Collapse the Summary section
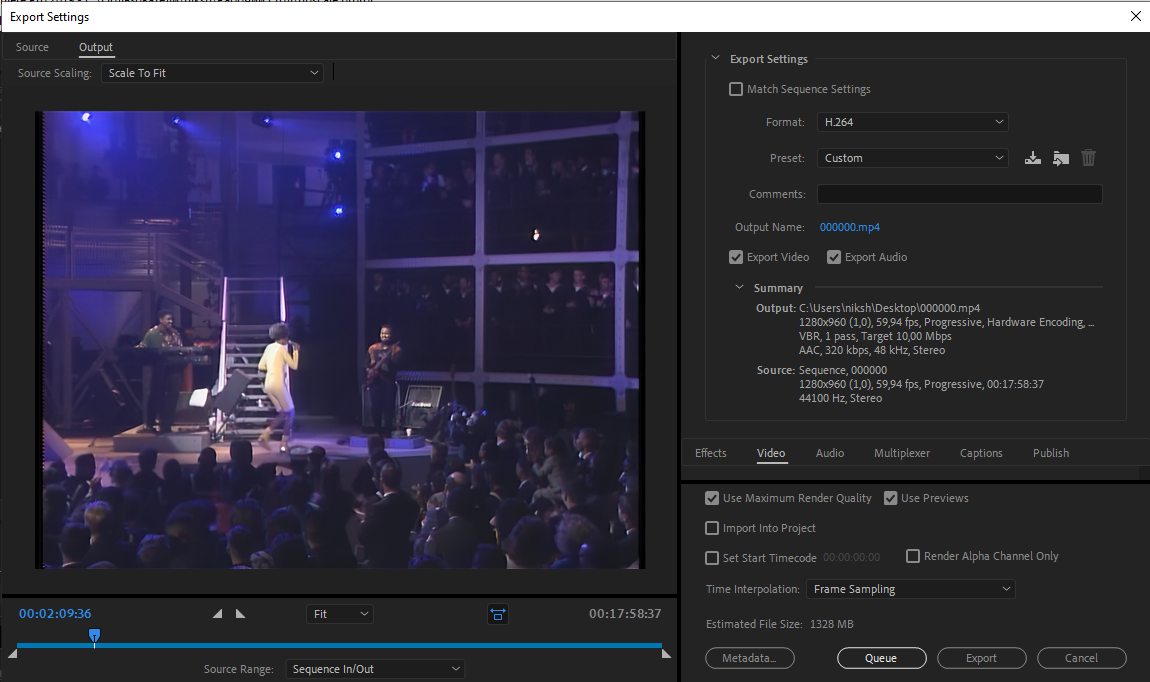The image size is (1150, 682). (x=739, y=287)
